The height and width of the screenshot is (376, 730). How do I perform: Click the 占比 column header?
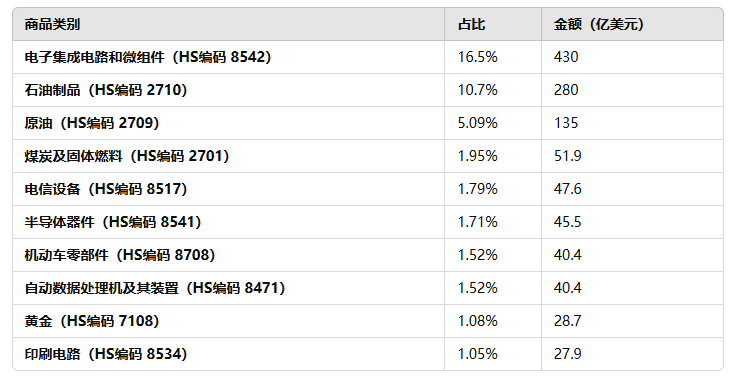coord(493,24)
